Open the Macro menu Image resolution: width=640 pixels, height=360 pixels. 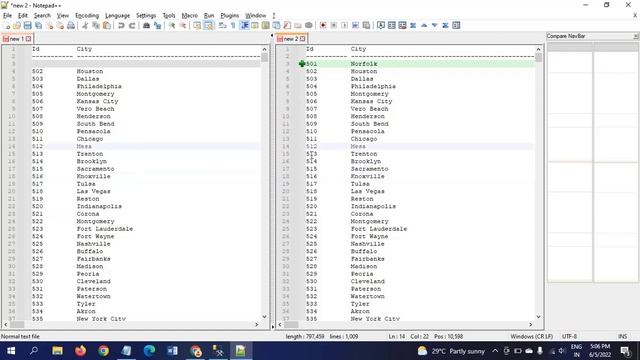[x=189, y=16]
